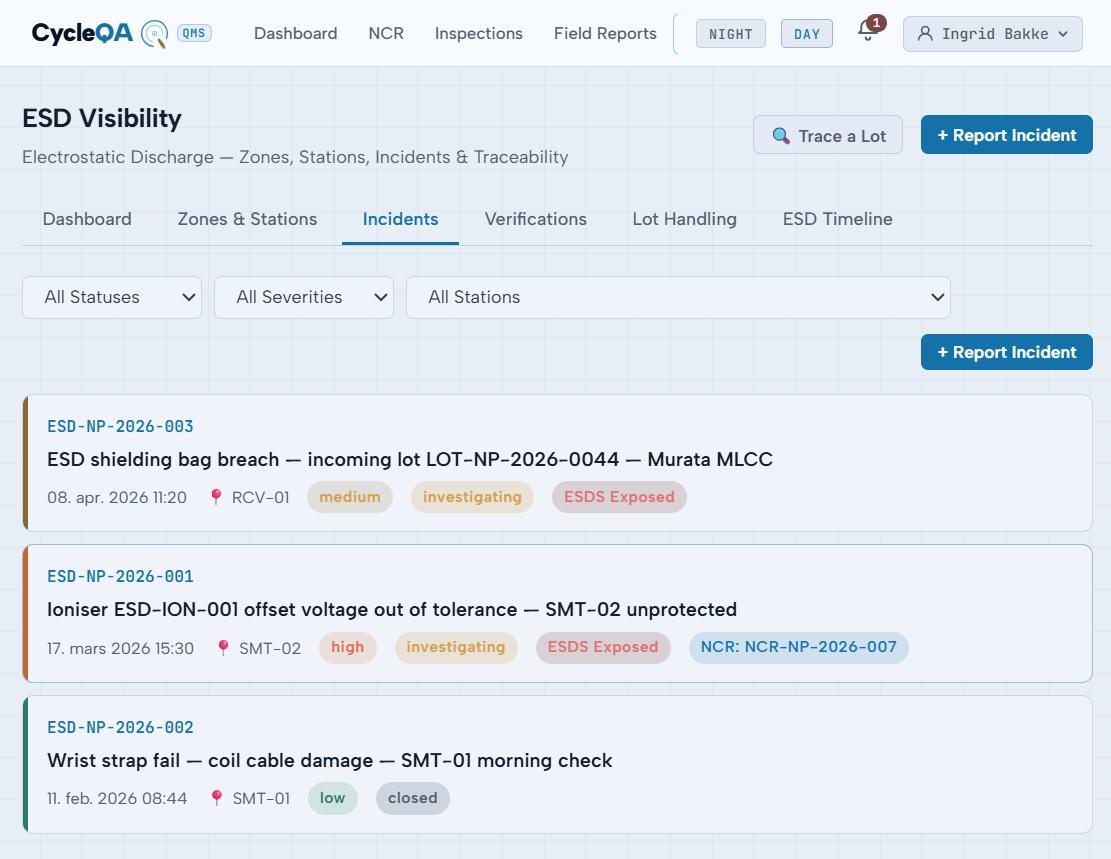Click Report Incident button in page header
1111x859 pixels.
(1007, 135)
